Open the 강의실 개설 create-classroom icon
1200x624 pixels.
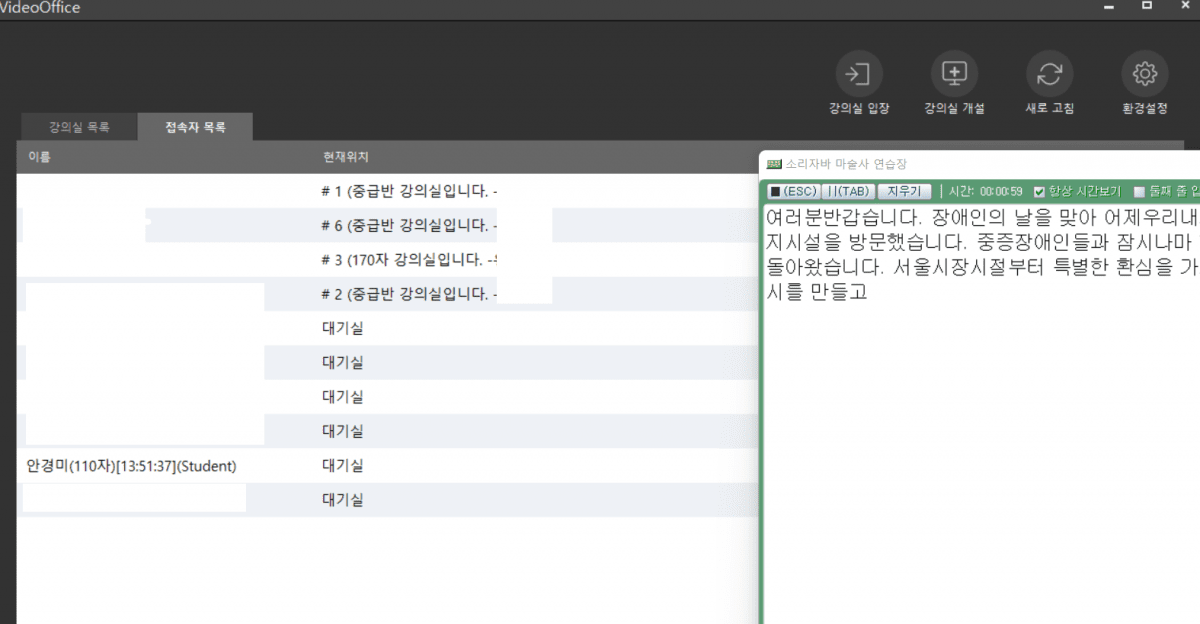tap(954, 75)
